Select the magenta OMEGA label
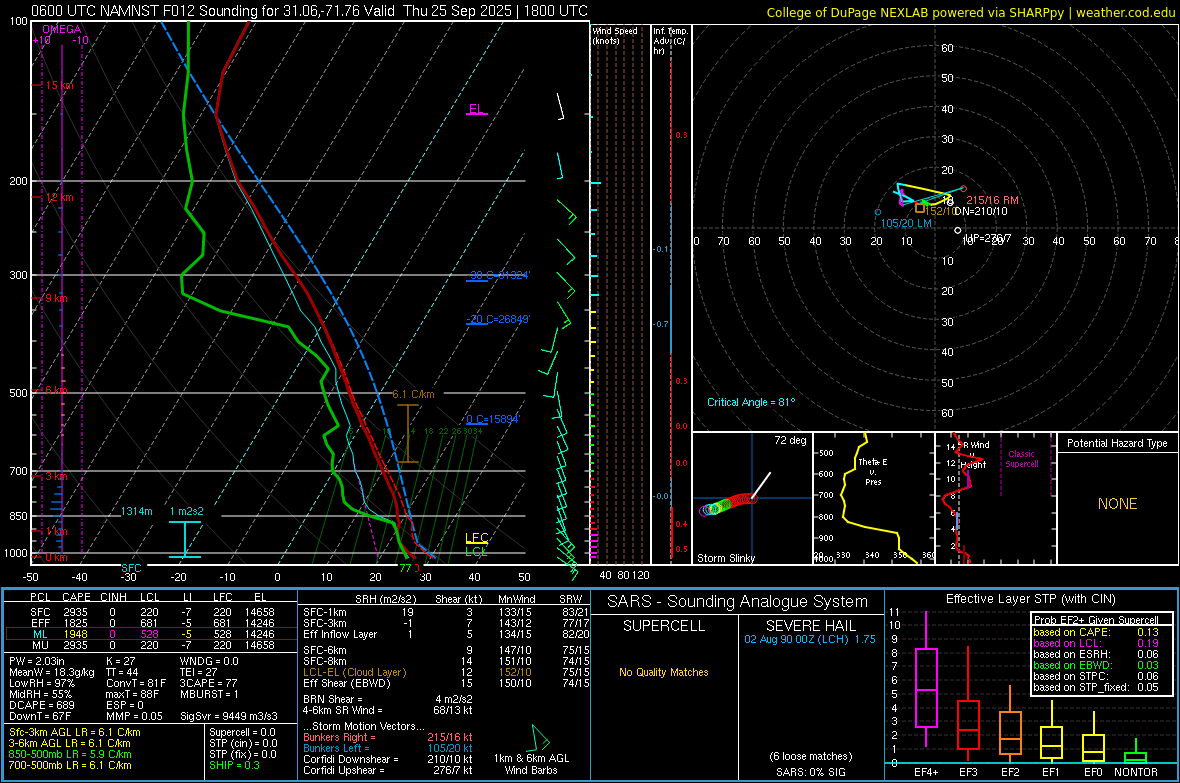The height and width of the screenshot is (783, 1180). coord(61,29)
